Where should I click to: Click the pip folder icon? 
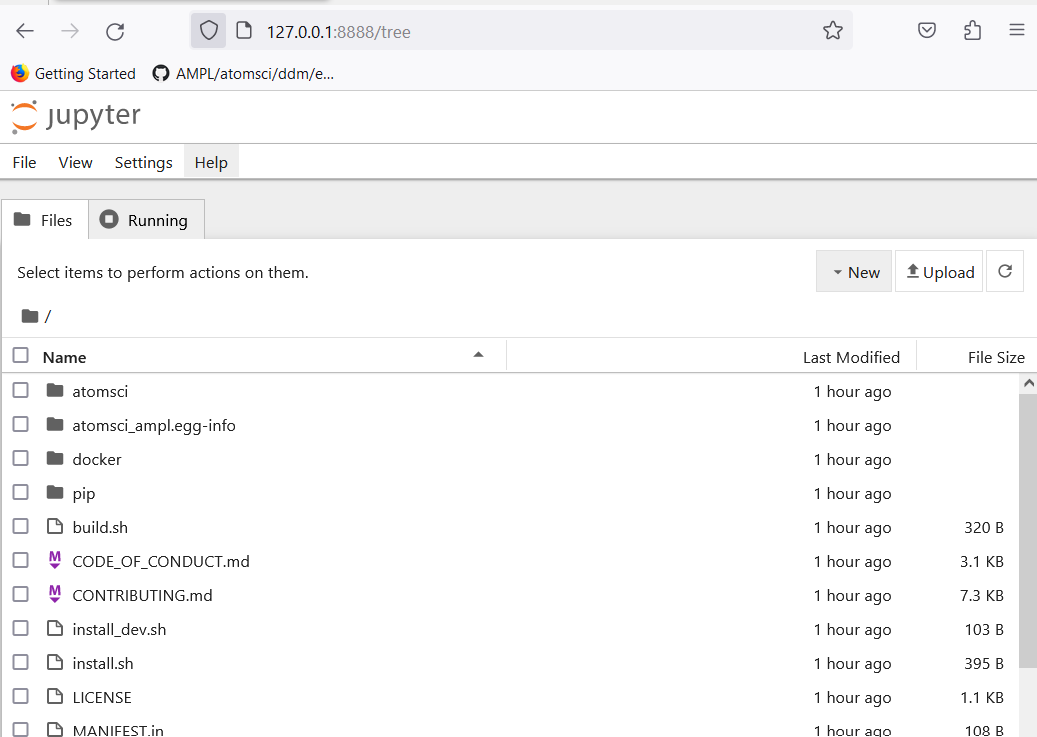pyautogui.click(x=55, y=492)
